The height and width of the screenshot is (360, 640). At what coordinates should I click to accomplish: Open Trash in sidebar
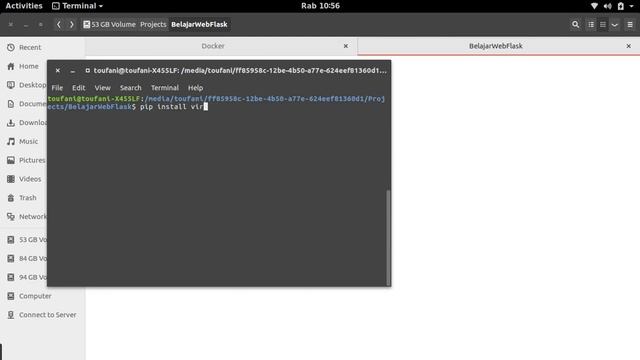[22, 198]
